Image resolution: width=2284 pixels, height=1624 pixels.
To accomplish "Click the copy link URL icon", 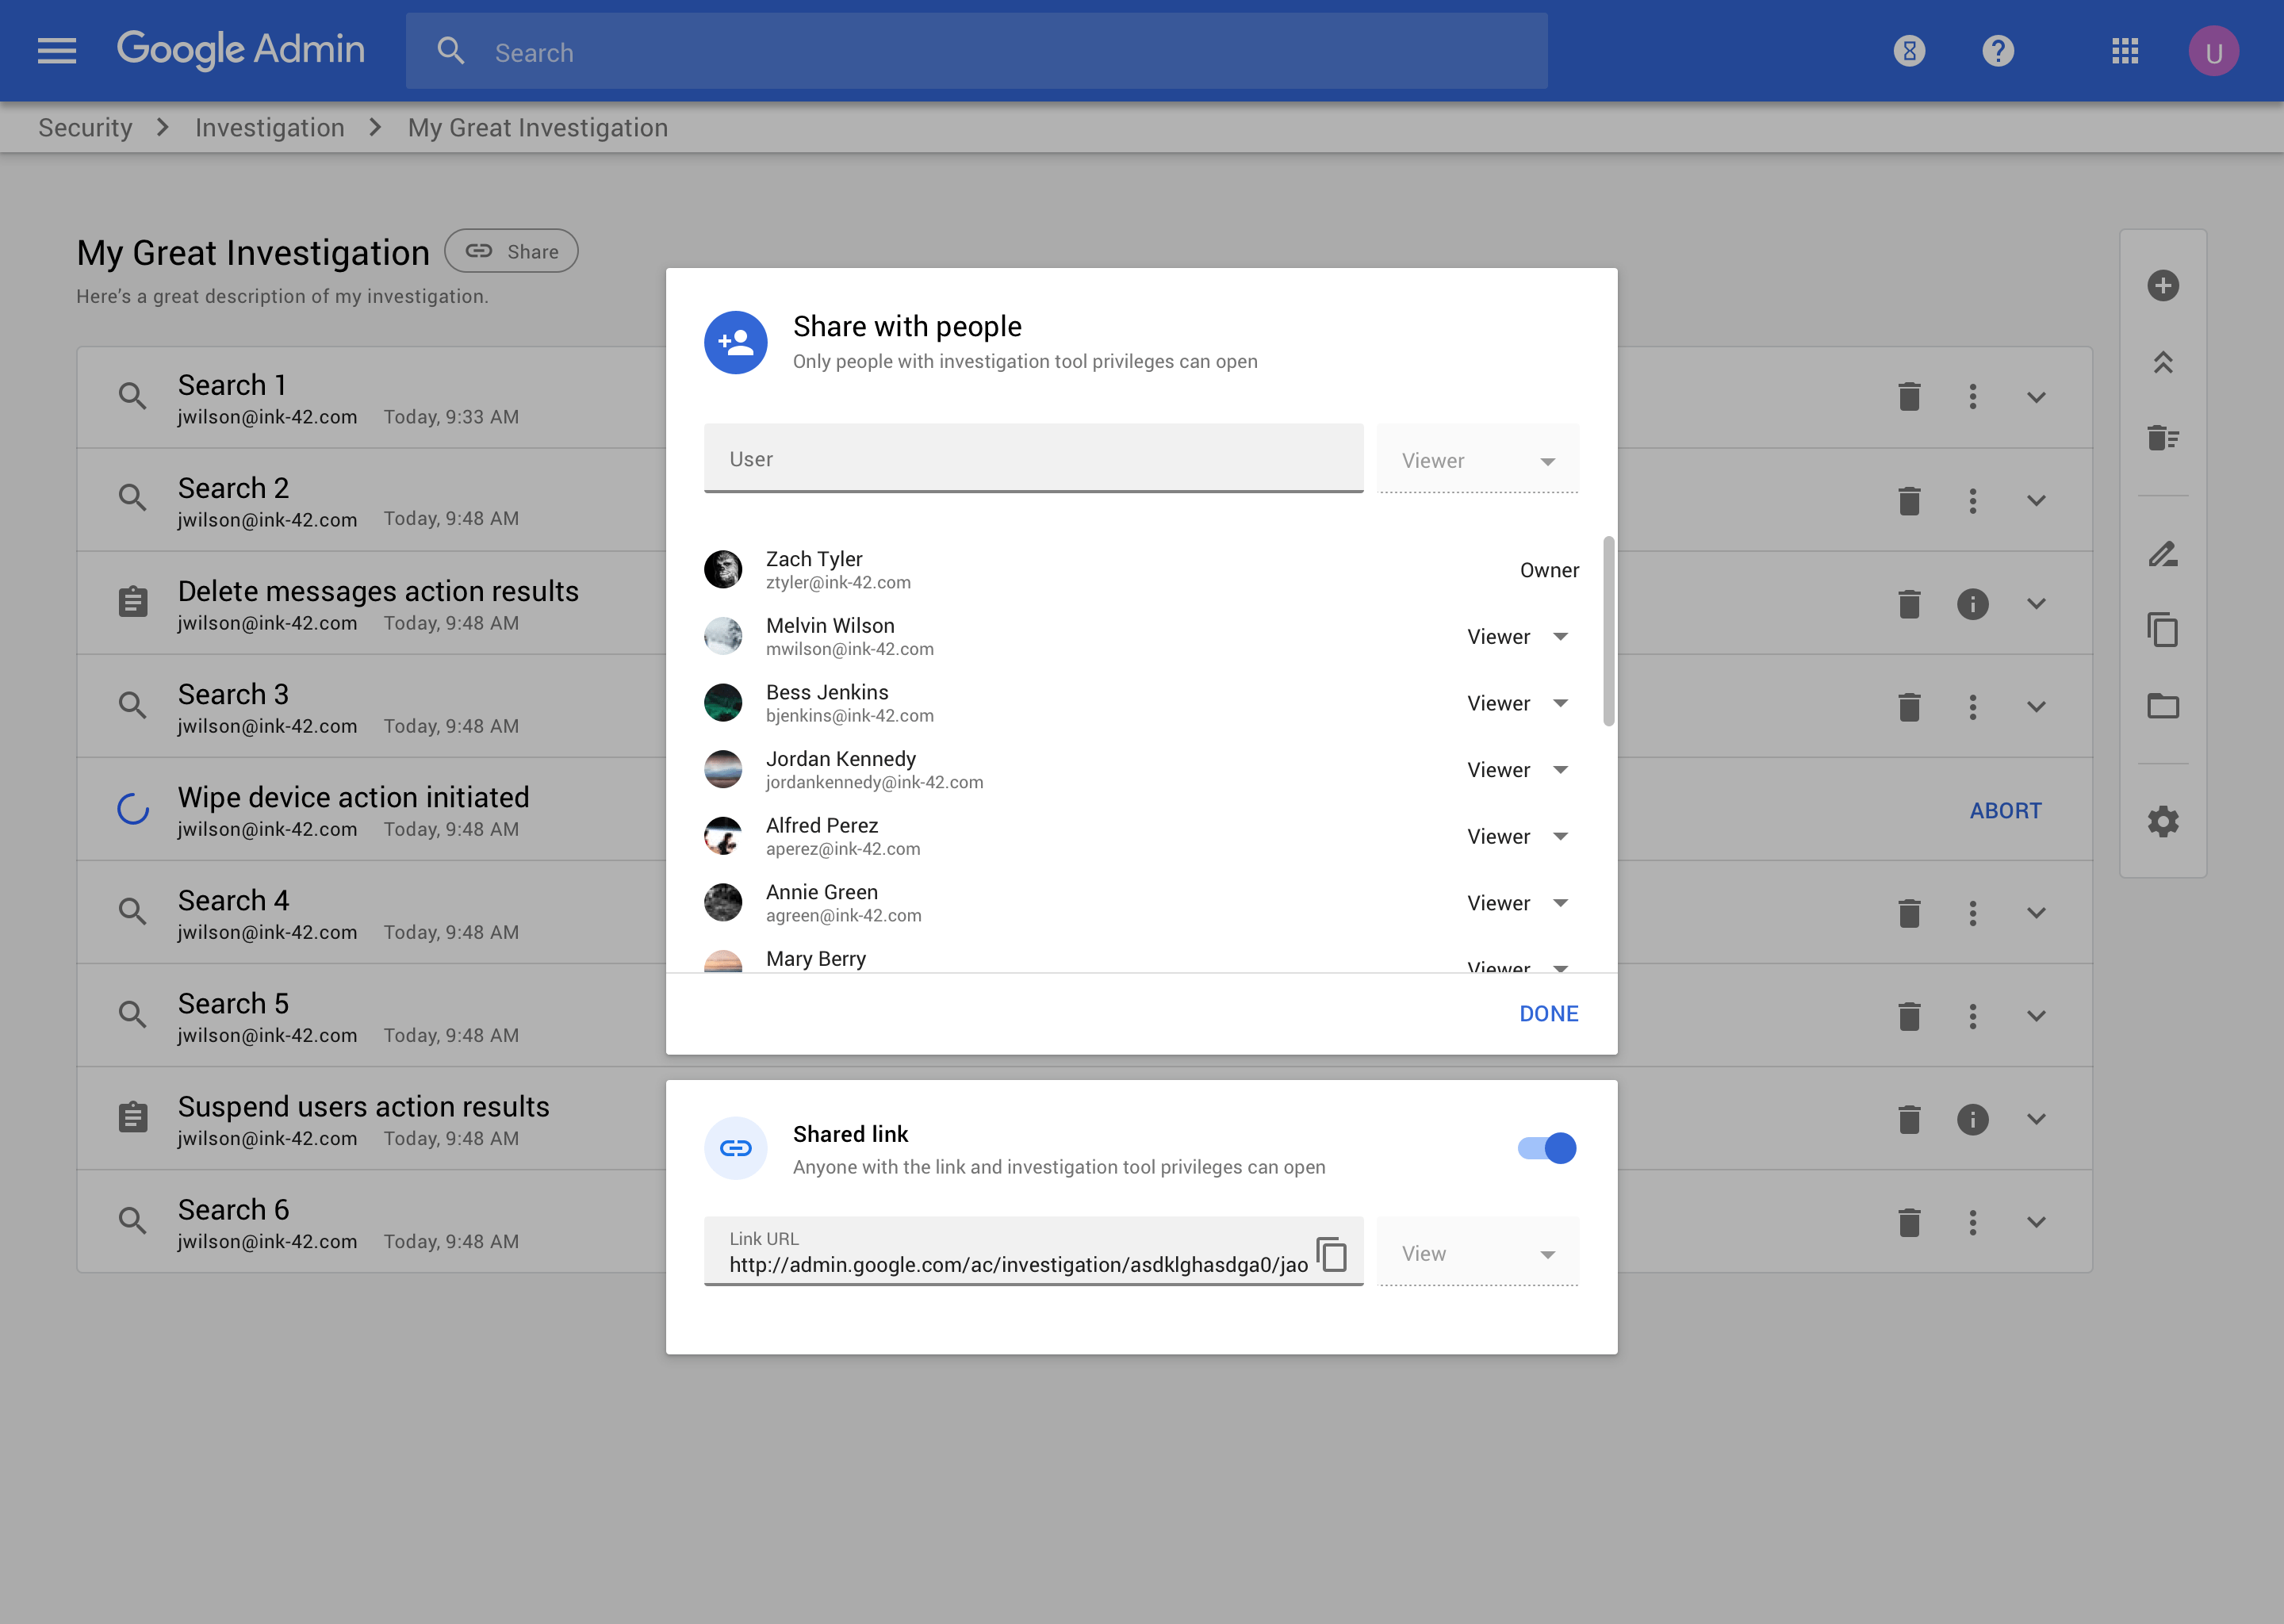I will coord(1332,1253).
